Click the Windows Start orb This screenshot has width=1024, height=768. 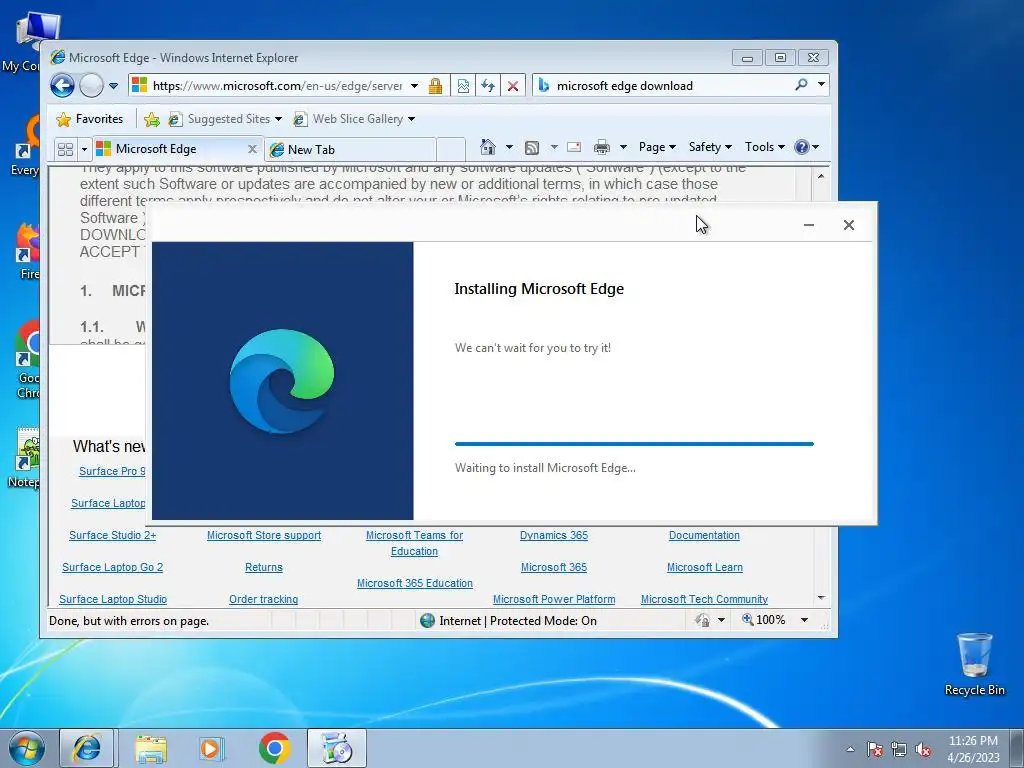[27, 748]
